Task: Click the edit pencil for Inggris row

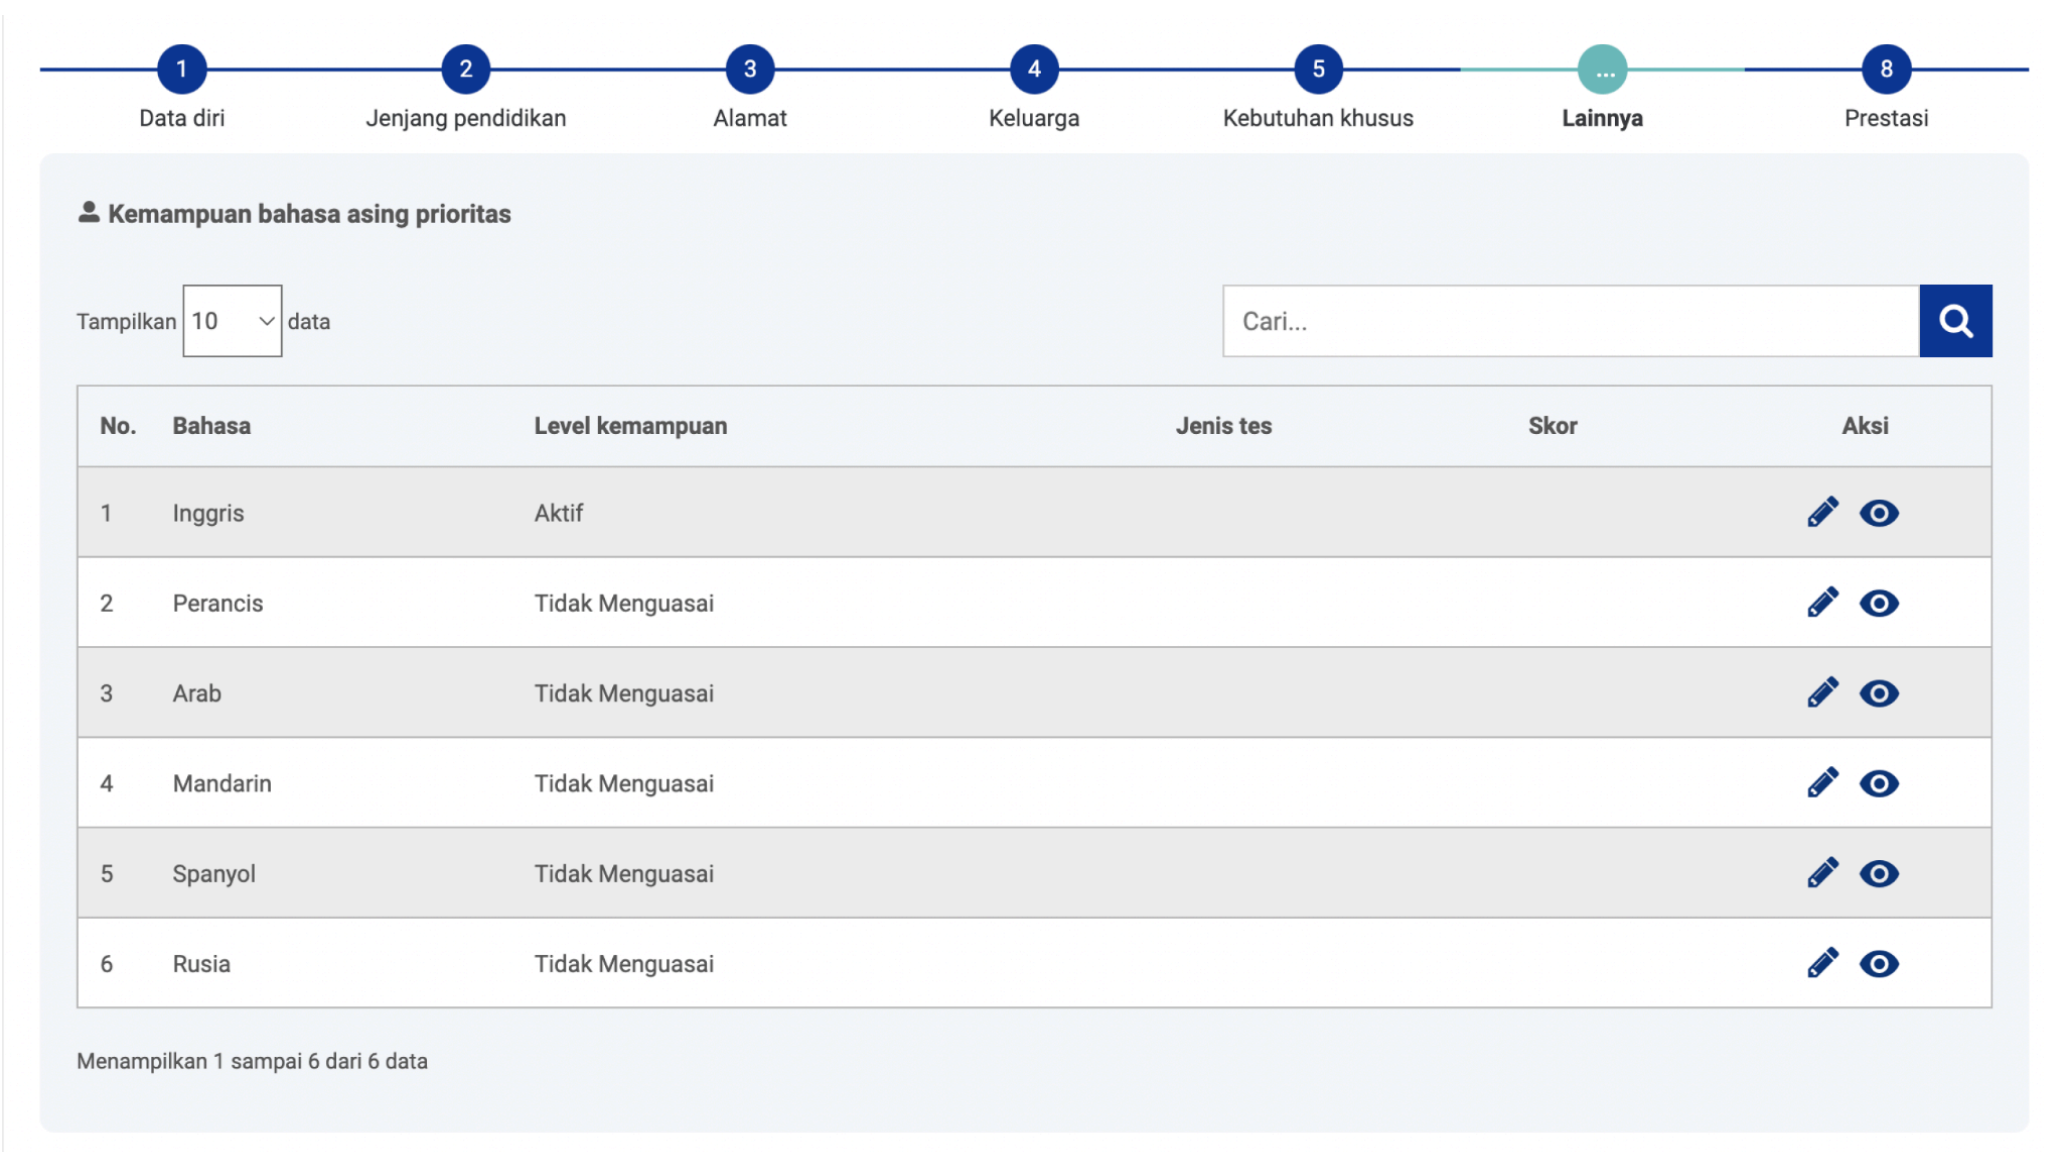Action: [x=1822, y=512]
